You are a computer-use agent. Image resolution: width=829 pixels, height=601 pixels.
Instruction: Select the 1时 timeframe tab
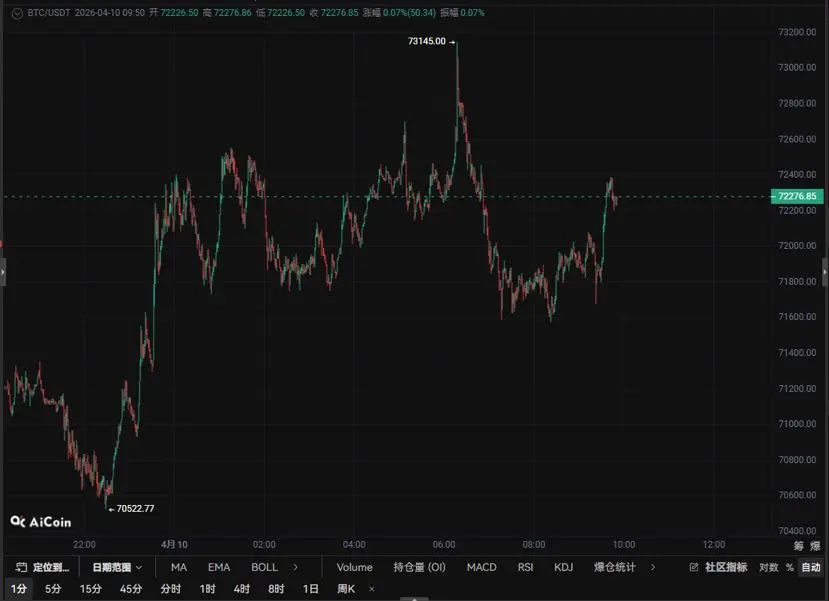point(207,589)
